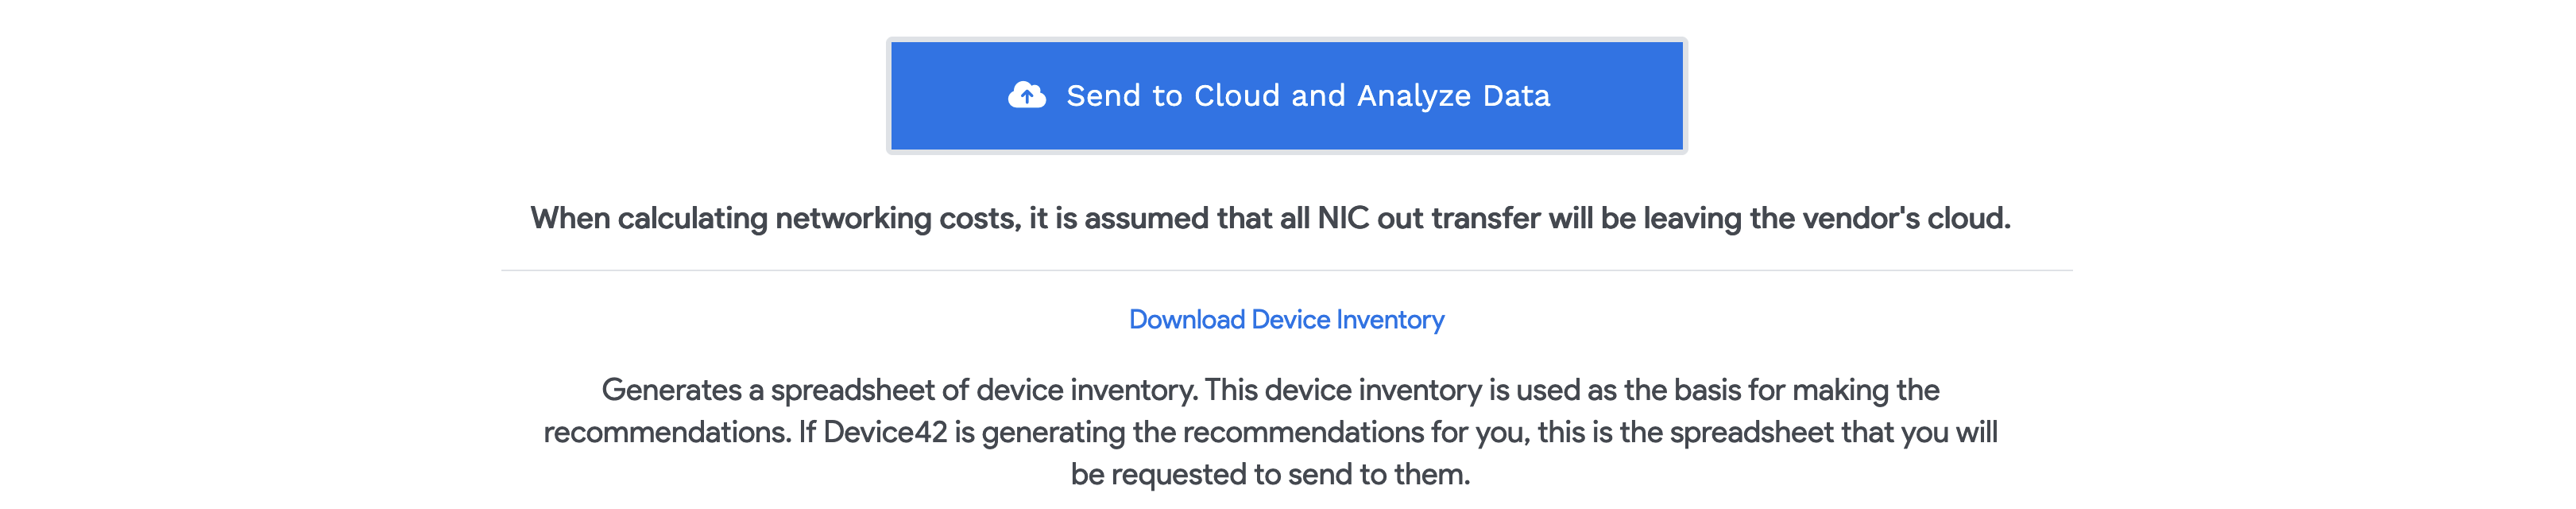The height and width of the screenshot is (509, 2576).
Task: Click the word 'Inventory' in the blue link
Action: click(x=1390, y=320)
